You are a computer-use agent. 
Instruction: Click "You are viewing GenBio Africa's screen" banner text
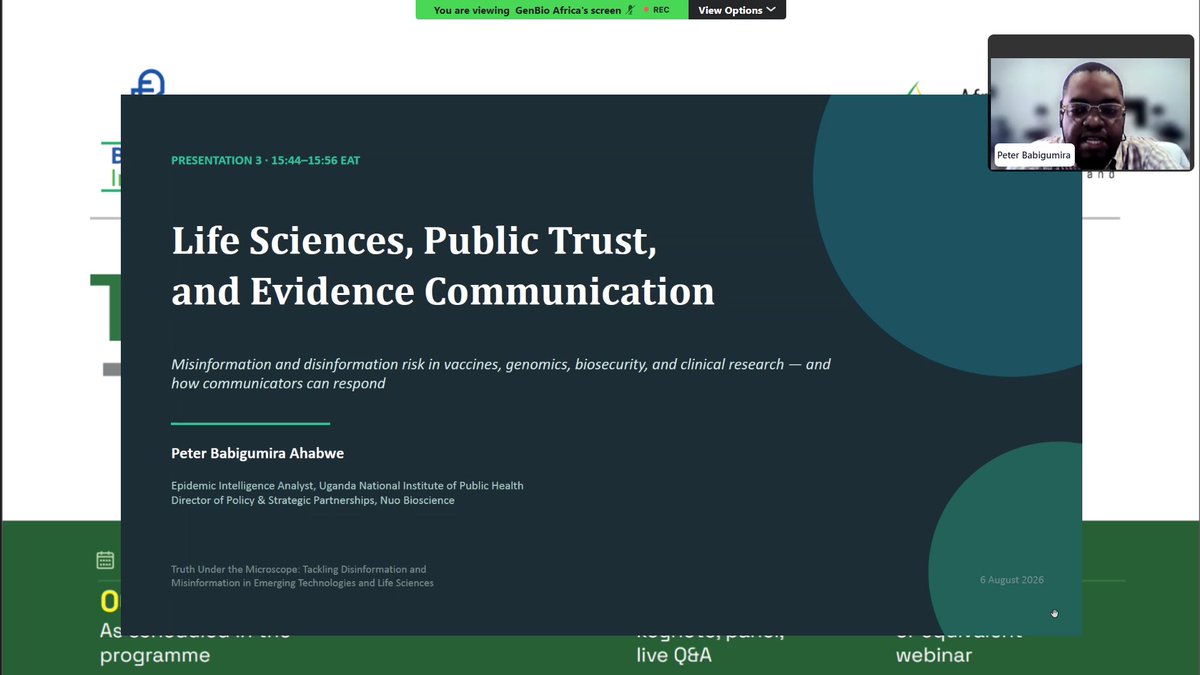(x=527, y=10)
